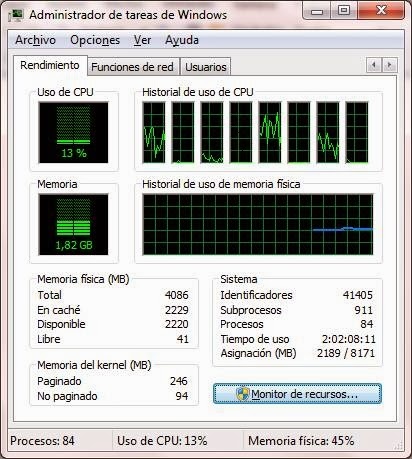Open the Ver menu

pyautogui.click(x=142, y=40)
